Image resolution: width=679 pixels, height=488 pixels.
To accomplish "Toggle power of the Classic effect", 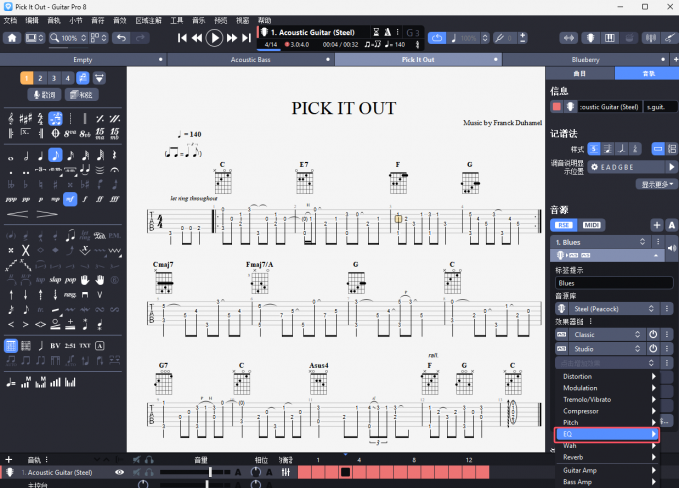I will pos(652,333).
